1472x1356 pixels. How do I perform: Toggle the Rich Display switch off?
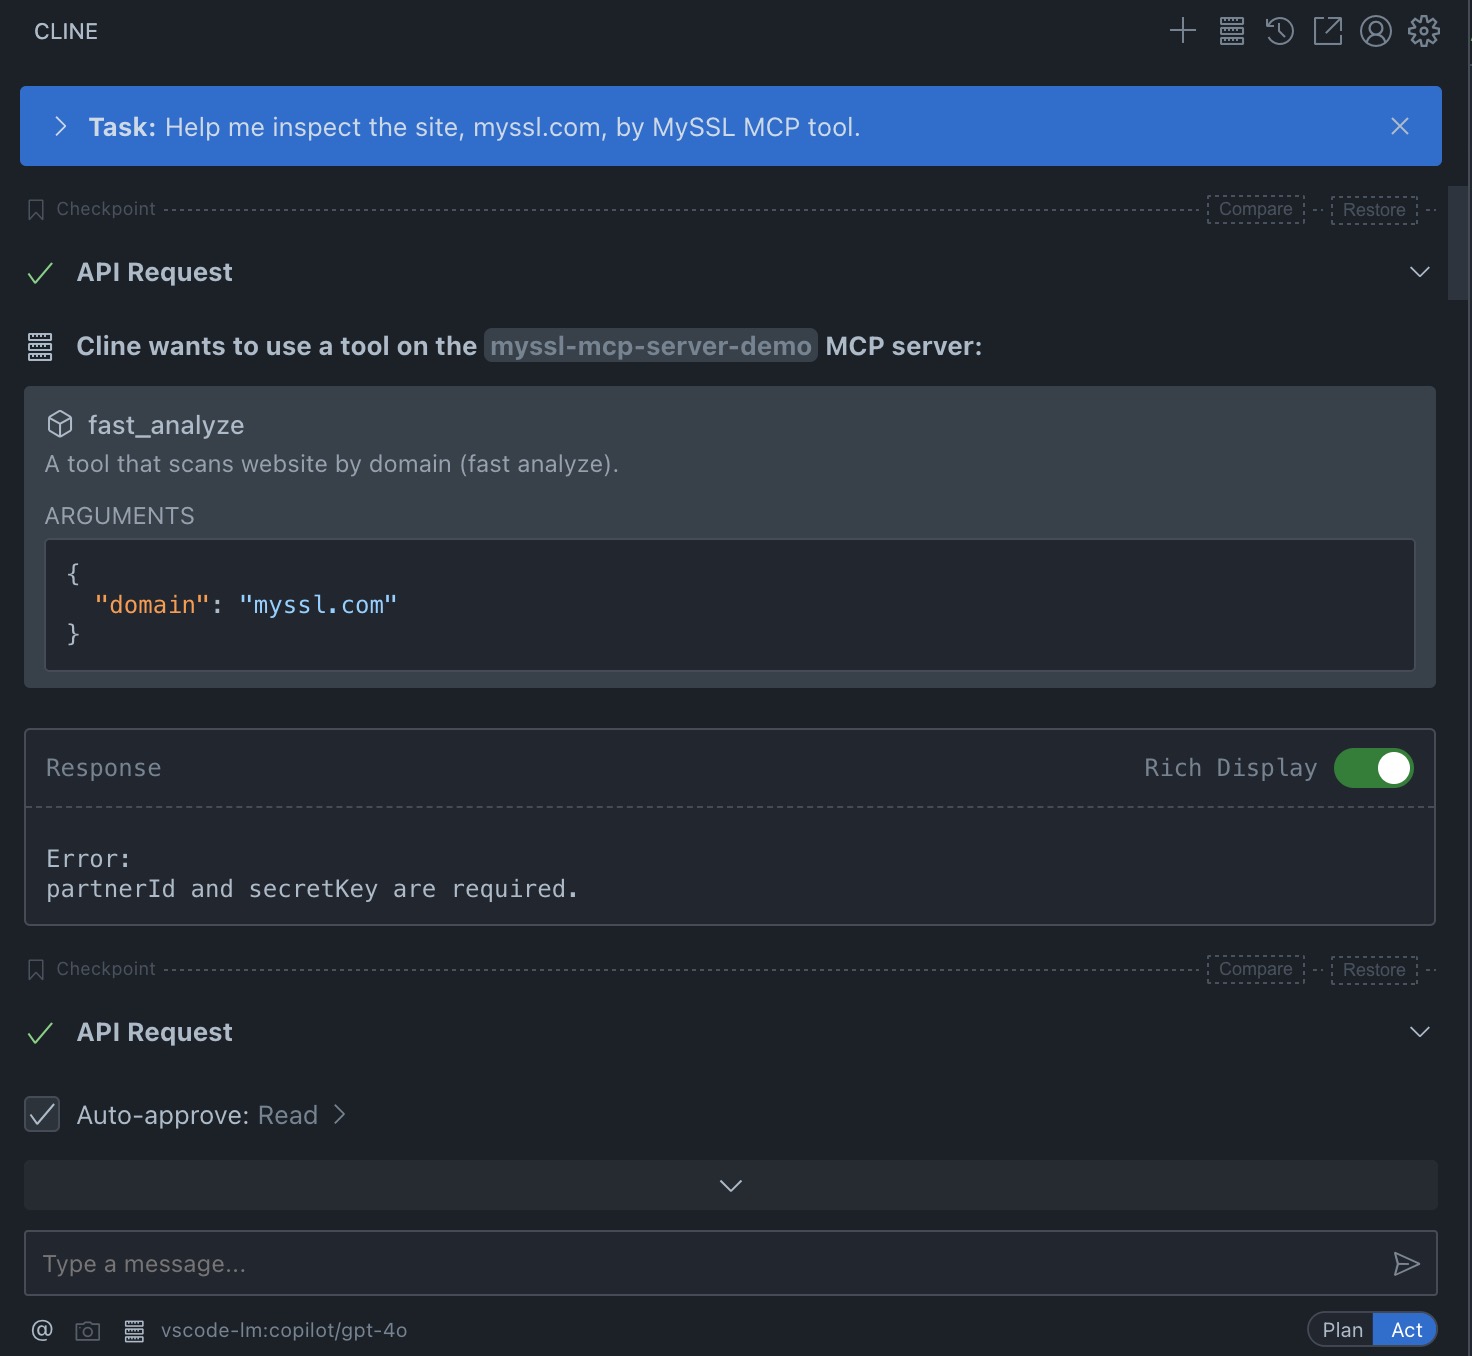click(1374, 768)
